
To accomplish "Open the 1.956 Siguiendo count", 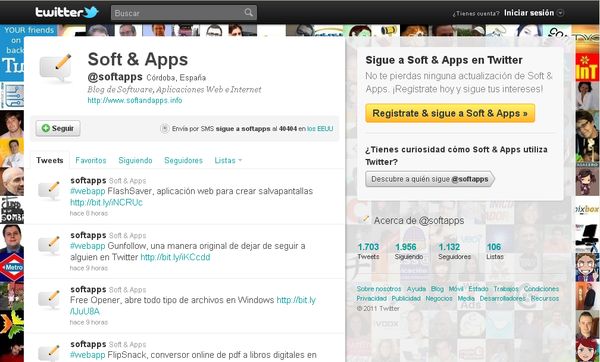I will coord(409,251).
